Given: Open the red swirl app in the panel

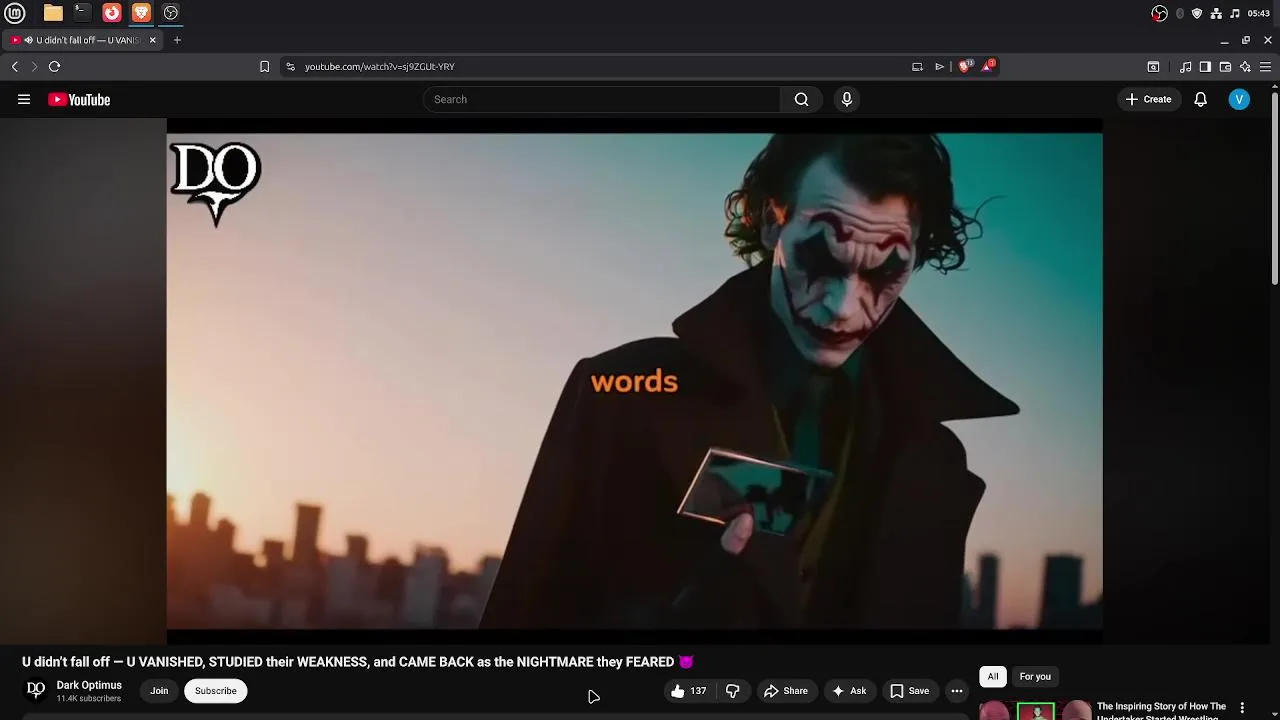Looking at the screenshot, I should (112, 13).
